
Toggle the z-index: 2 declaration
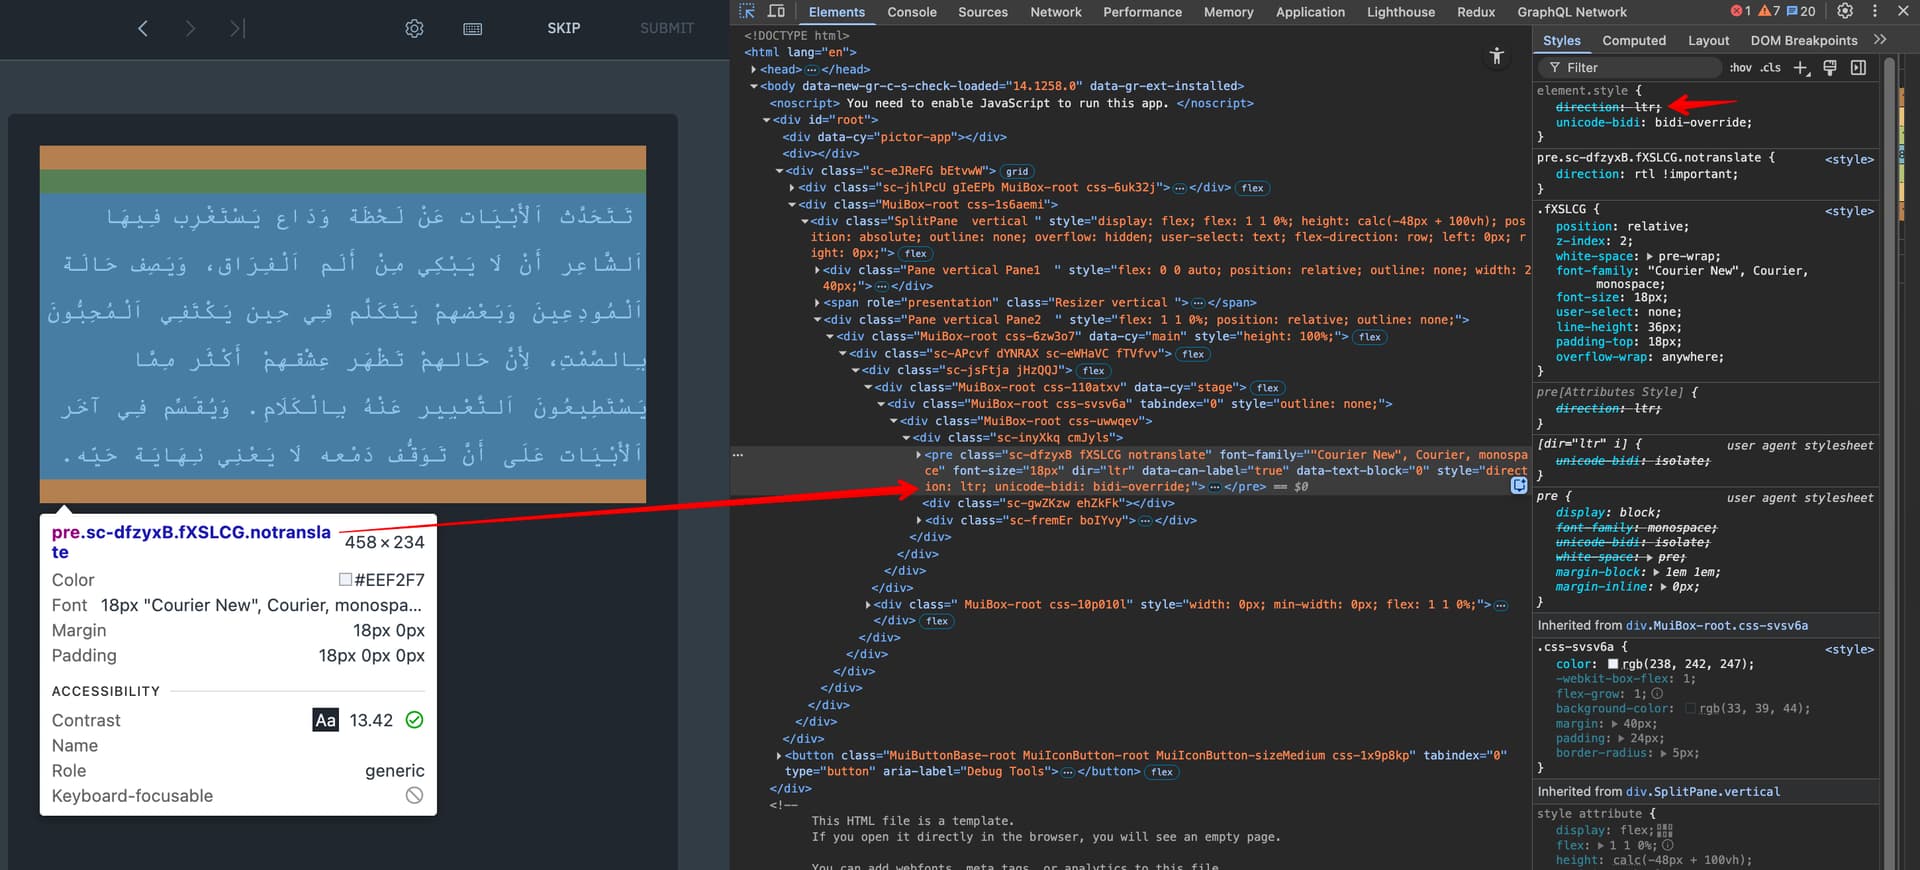click(1593, 241)
